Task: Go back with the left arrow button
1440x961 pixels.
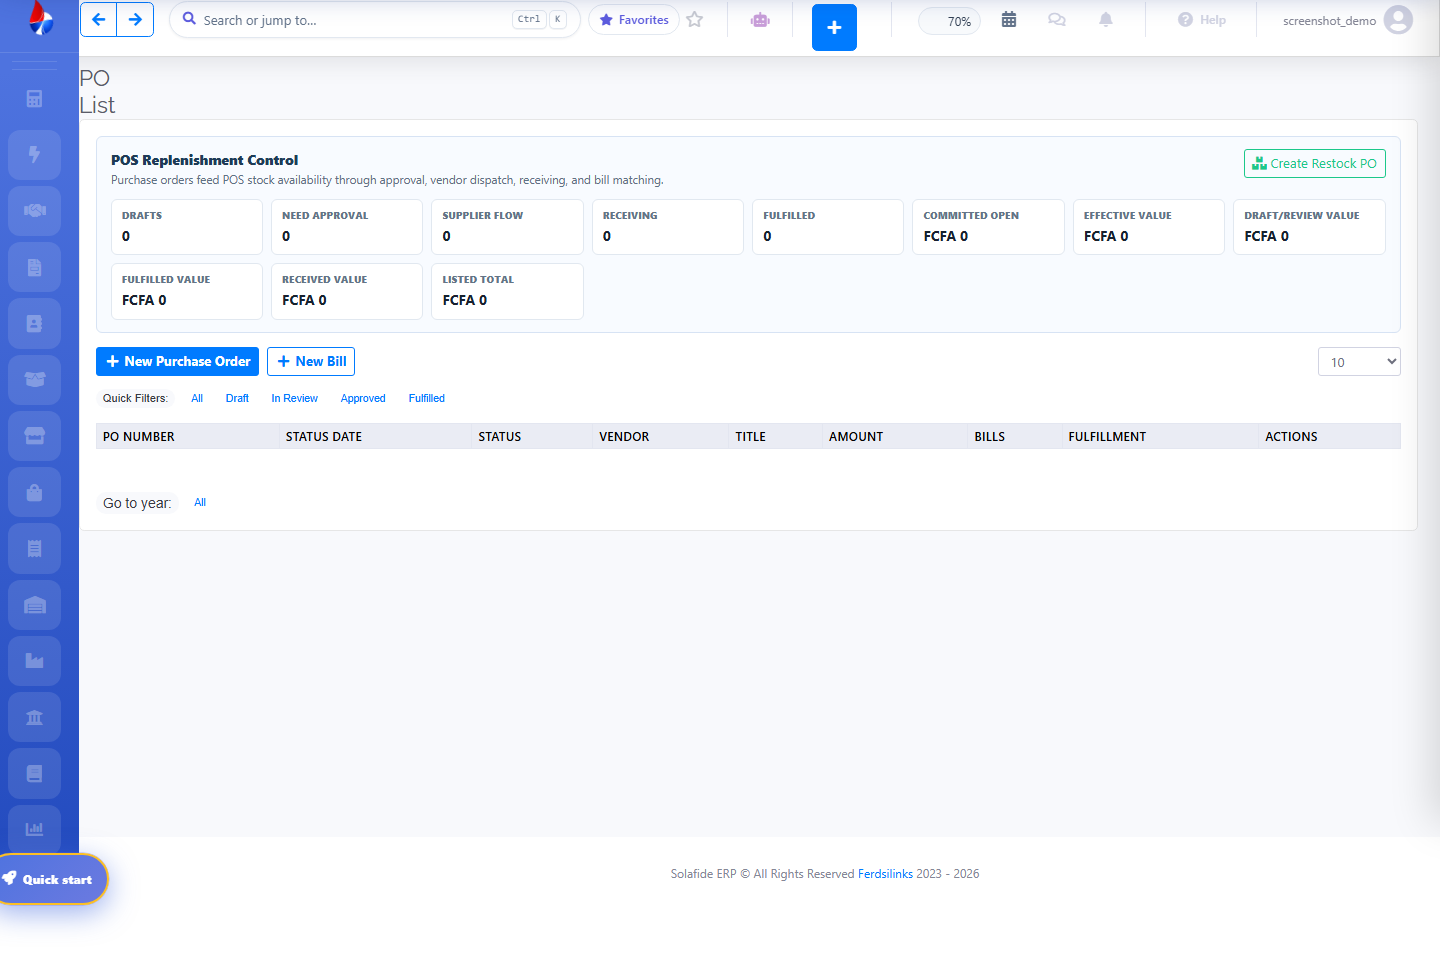Action: 98,20
